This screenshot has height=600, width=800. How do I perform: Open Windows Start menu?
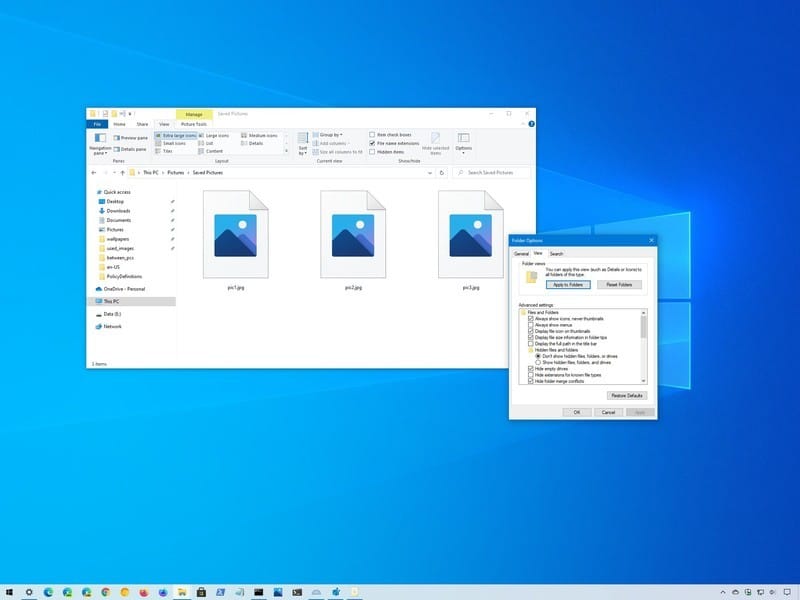pyautogui.click(x=10, y=592)
